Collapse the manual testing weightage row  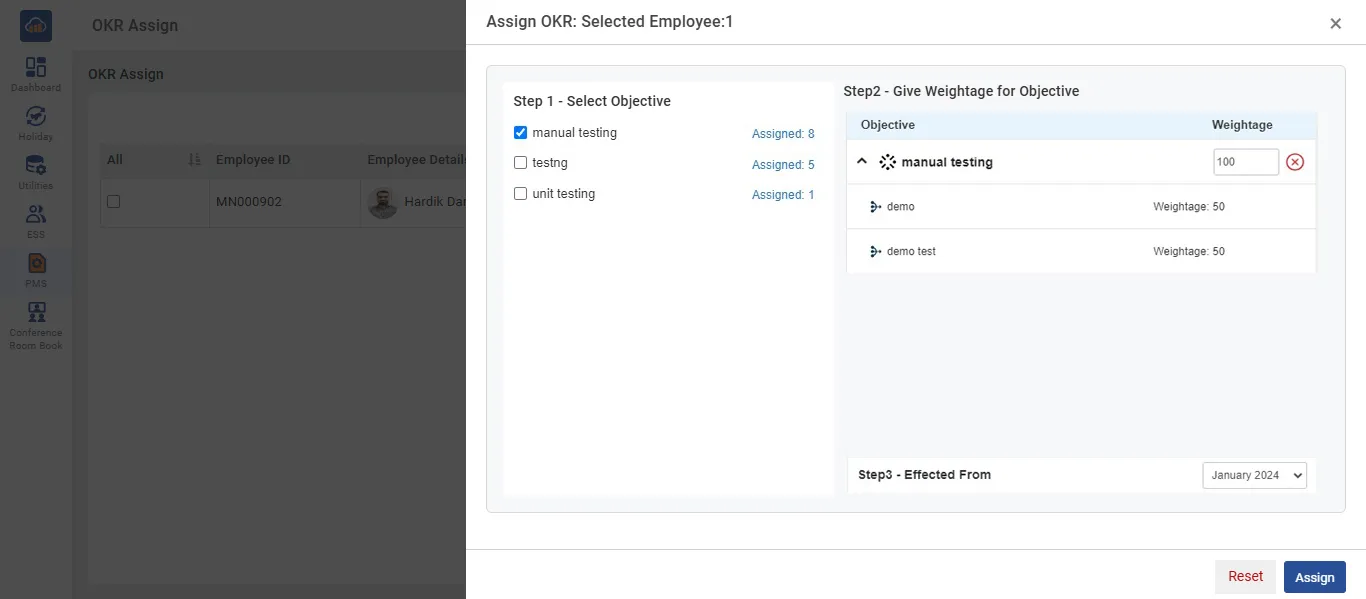pos(861,160)
